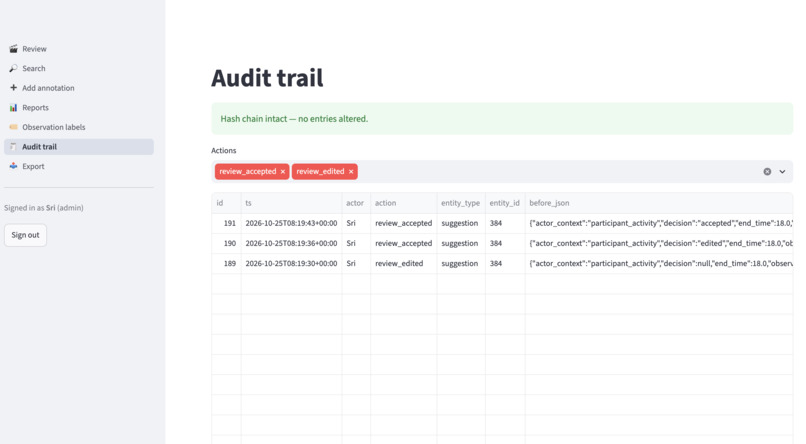Image resolution: width=806 pixels, height=444 pixels.
Task: Click entity_id 384 in row 189
Action: point(505,263)
